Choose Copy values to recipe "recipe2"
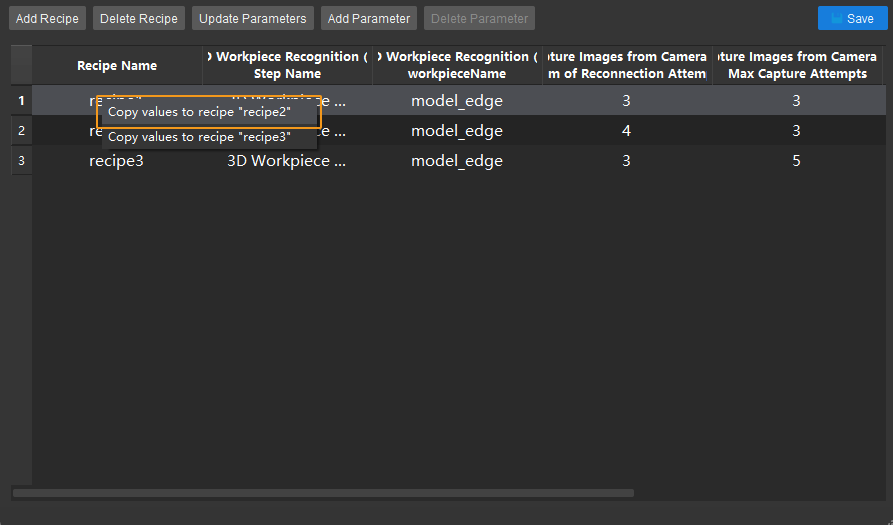893x525 pixels. 199,112
